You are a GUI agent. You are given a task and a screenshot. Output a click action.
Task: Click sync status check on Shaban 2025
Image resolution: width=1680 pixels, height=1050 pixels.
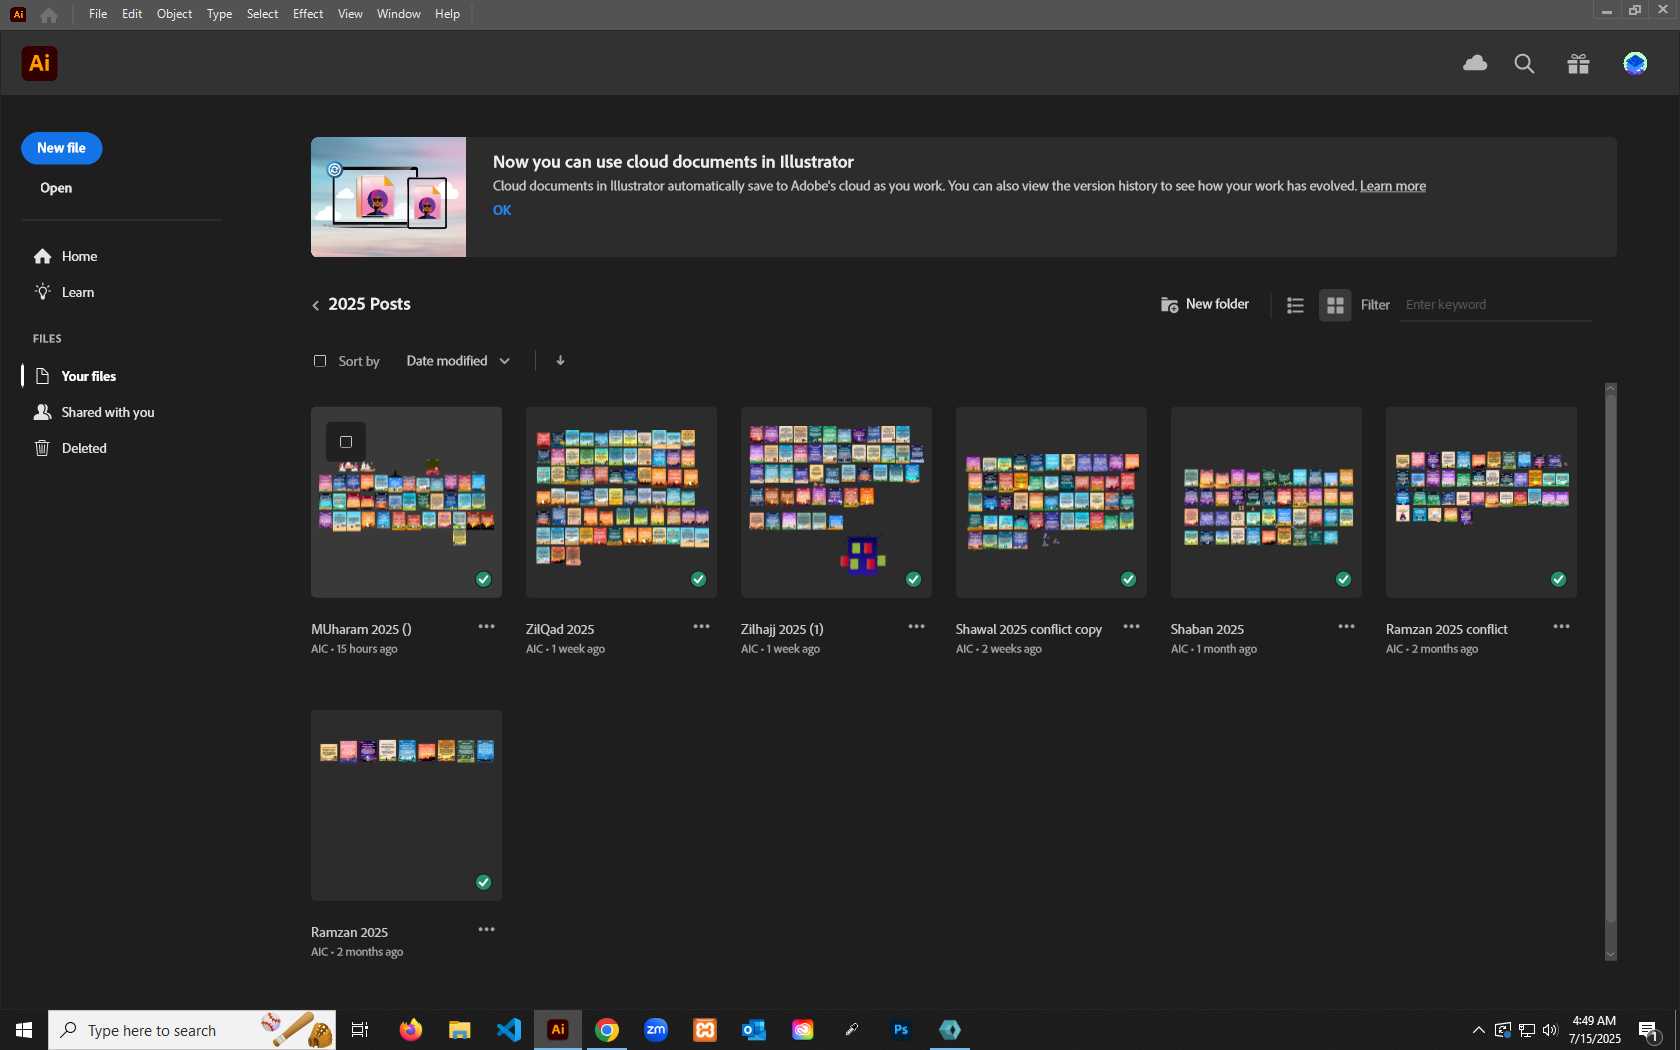click(x=1343, y=579)
